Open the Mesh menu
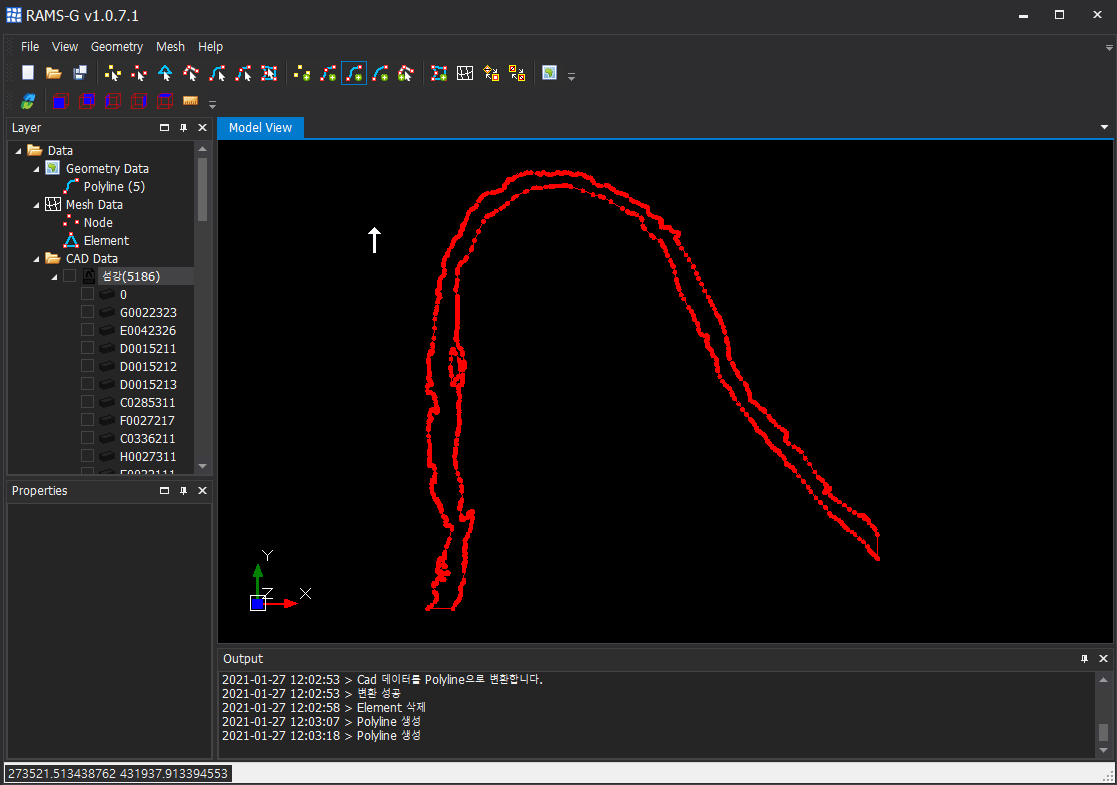1117x785 pixels. pos(170,46)
